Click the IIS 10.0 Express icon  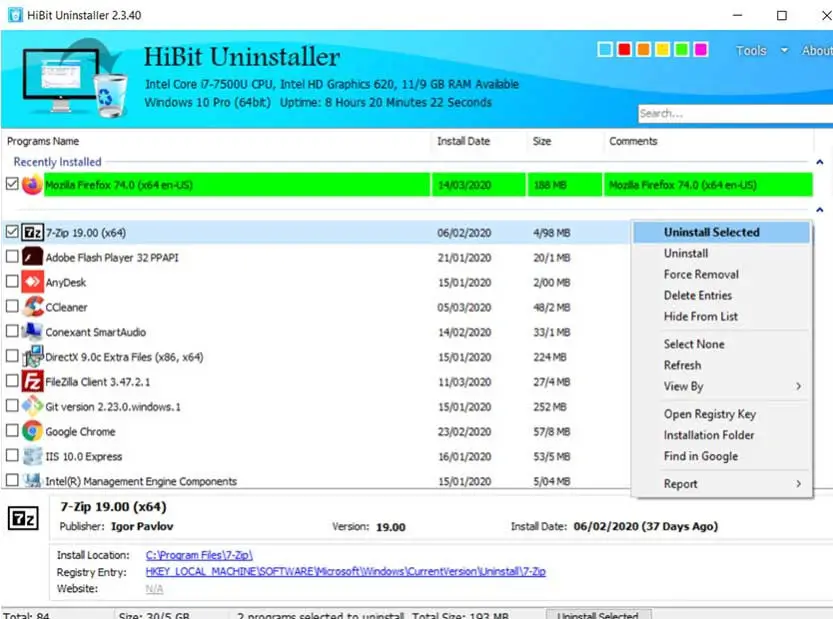pyautogui.click(x=32, y=456)
